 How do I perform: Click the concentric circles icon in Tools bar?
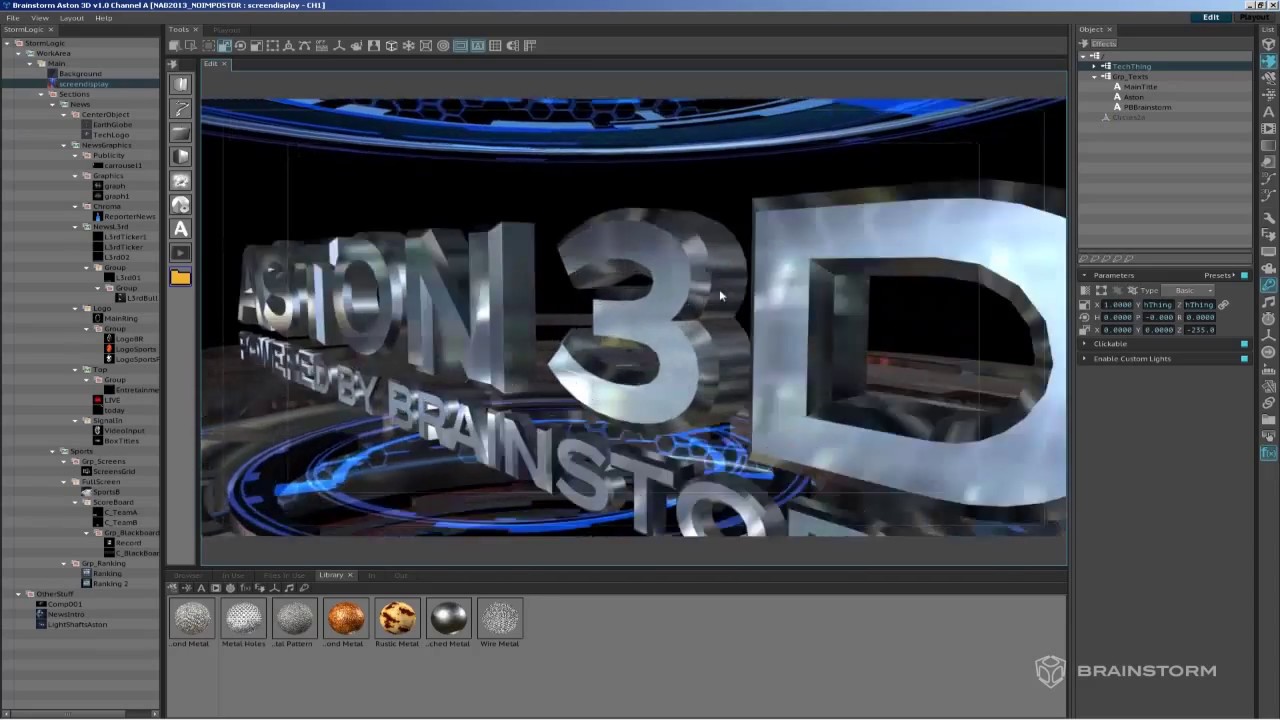pos(443,45)
